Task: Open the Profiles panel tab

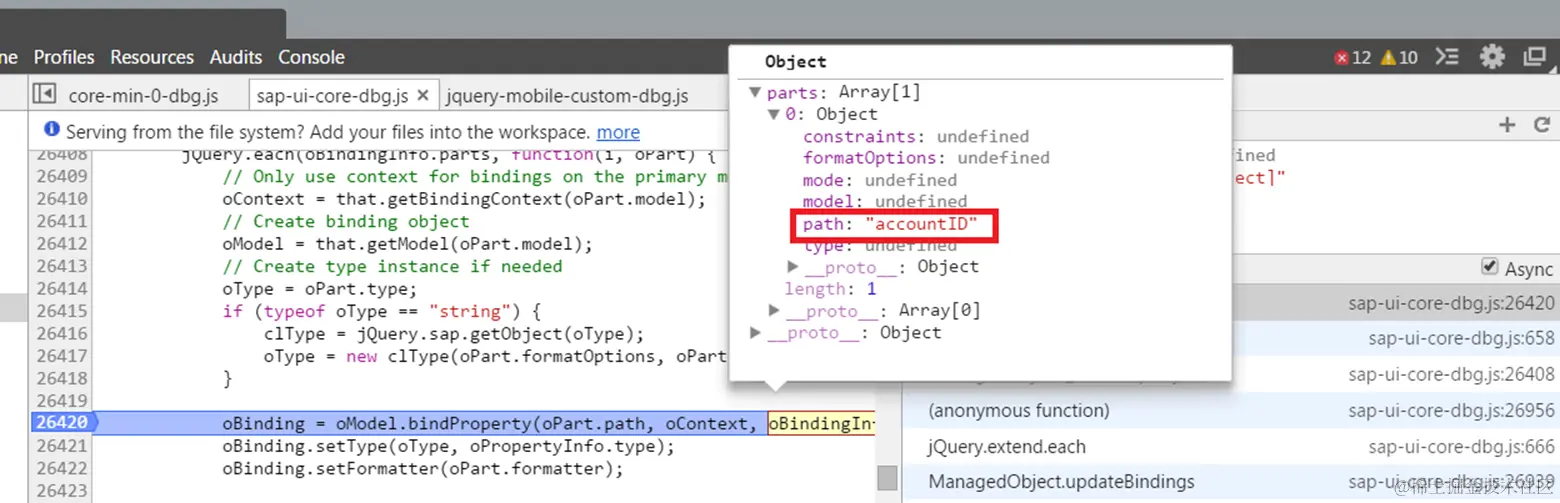Action: [64, 57]
